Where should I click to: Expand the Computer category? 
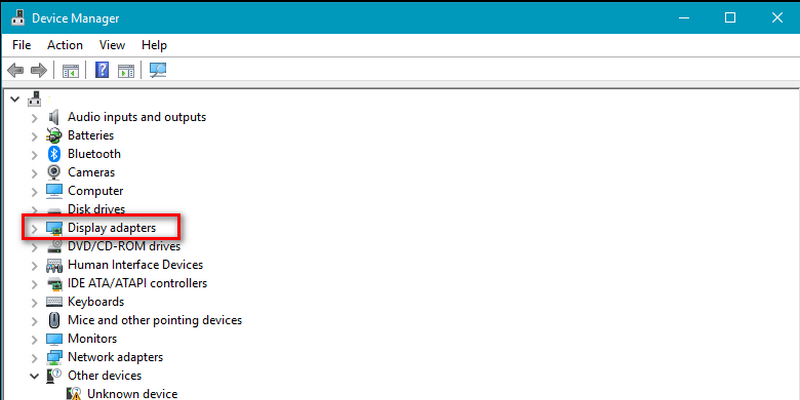[x=34, y=192]
